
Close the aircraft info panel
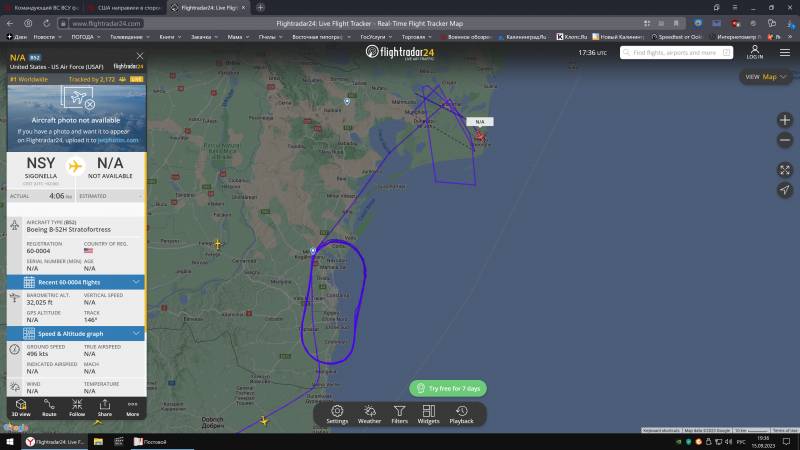click(139, 56)
